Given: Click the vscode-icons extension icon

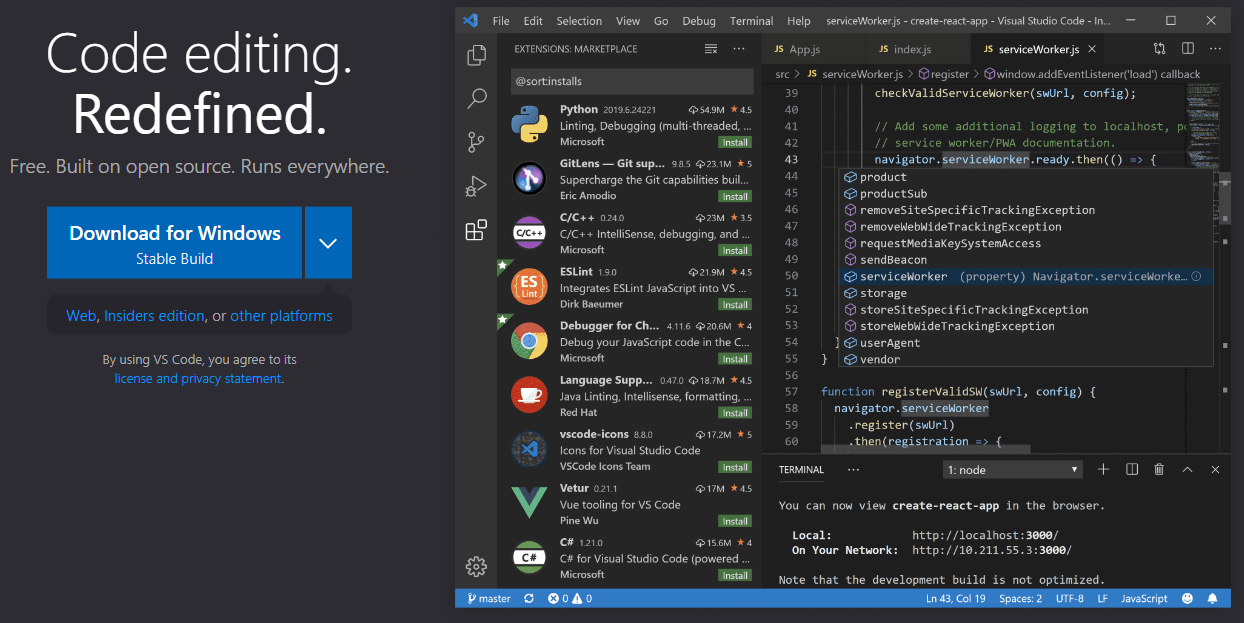Looking at the screenshot, I should (x=529, y=449).
